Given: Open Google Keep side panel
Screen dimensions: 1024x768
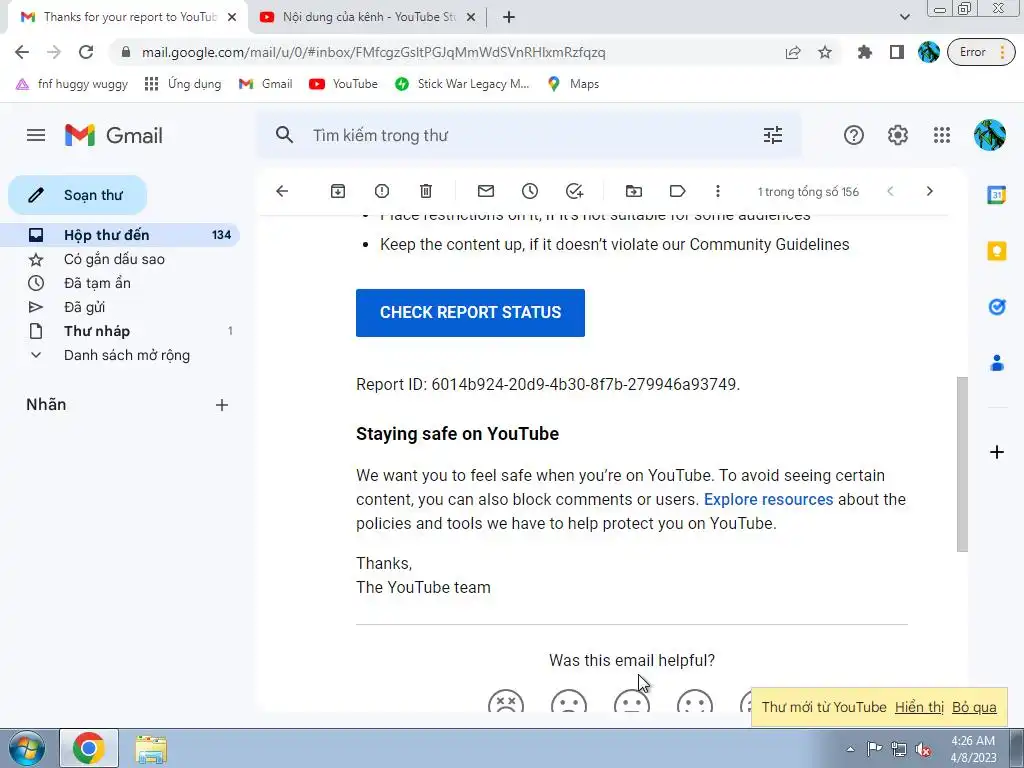Looking at the screenshot, I should tap(997, 251).
